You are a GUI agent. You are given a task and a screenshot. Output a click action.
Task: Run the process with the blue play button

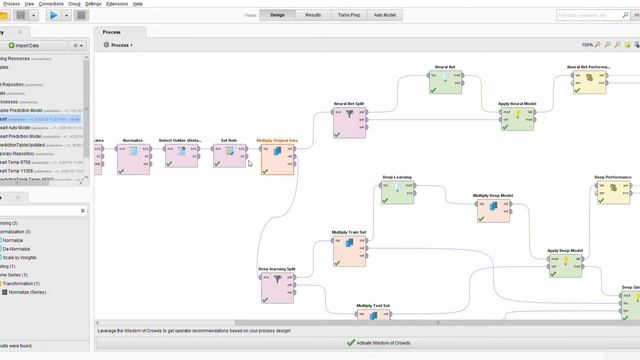coord(53,16)
